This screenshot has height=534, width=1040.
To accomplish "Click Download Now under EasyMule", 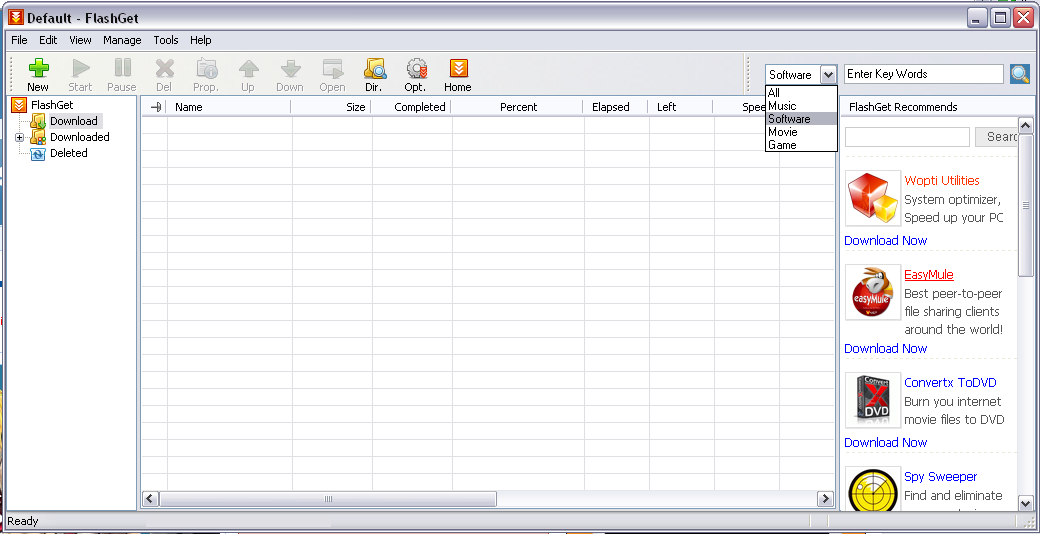I will pyautogui.click(x=885, y=348).
